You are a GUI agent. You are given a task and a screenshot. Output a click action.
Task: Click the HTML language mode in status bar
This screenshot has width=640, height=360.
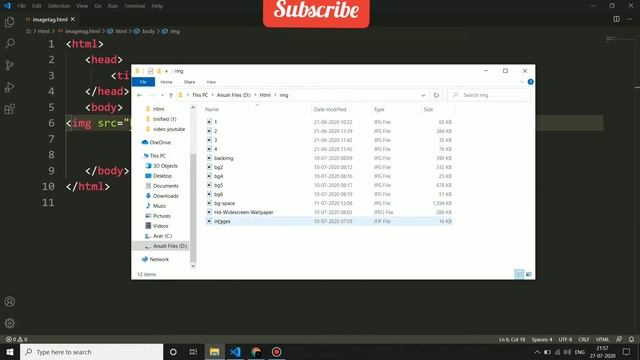click(x=602, y=339)
